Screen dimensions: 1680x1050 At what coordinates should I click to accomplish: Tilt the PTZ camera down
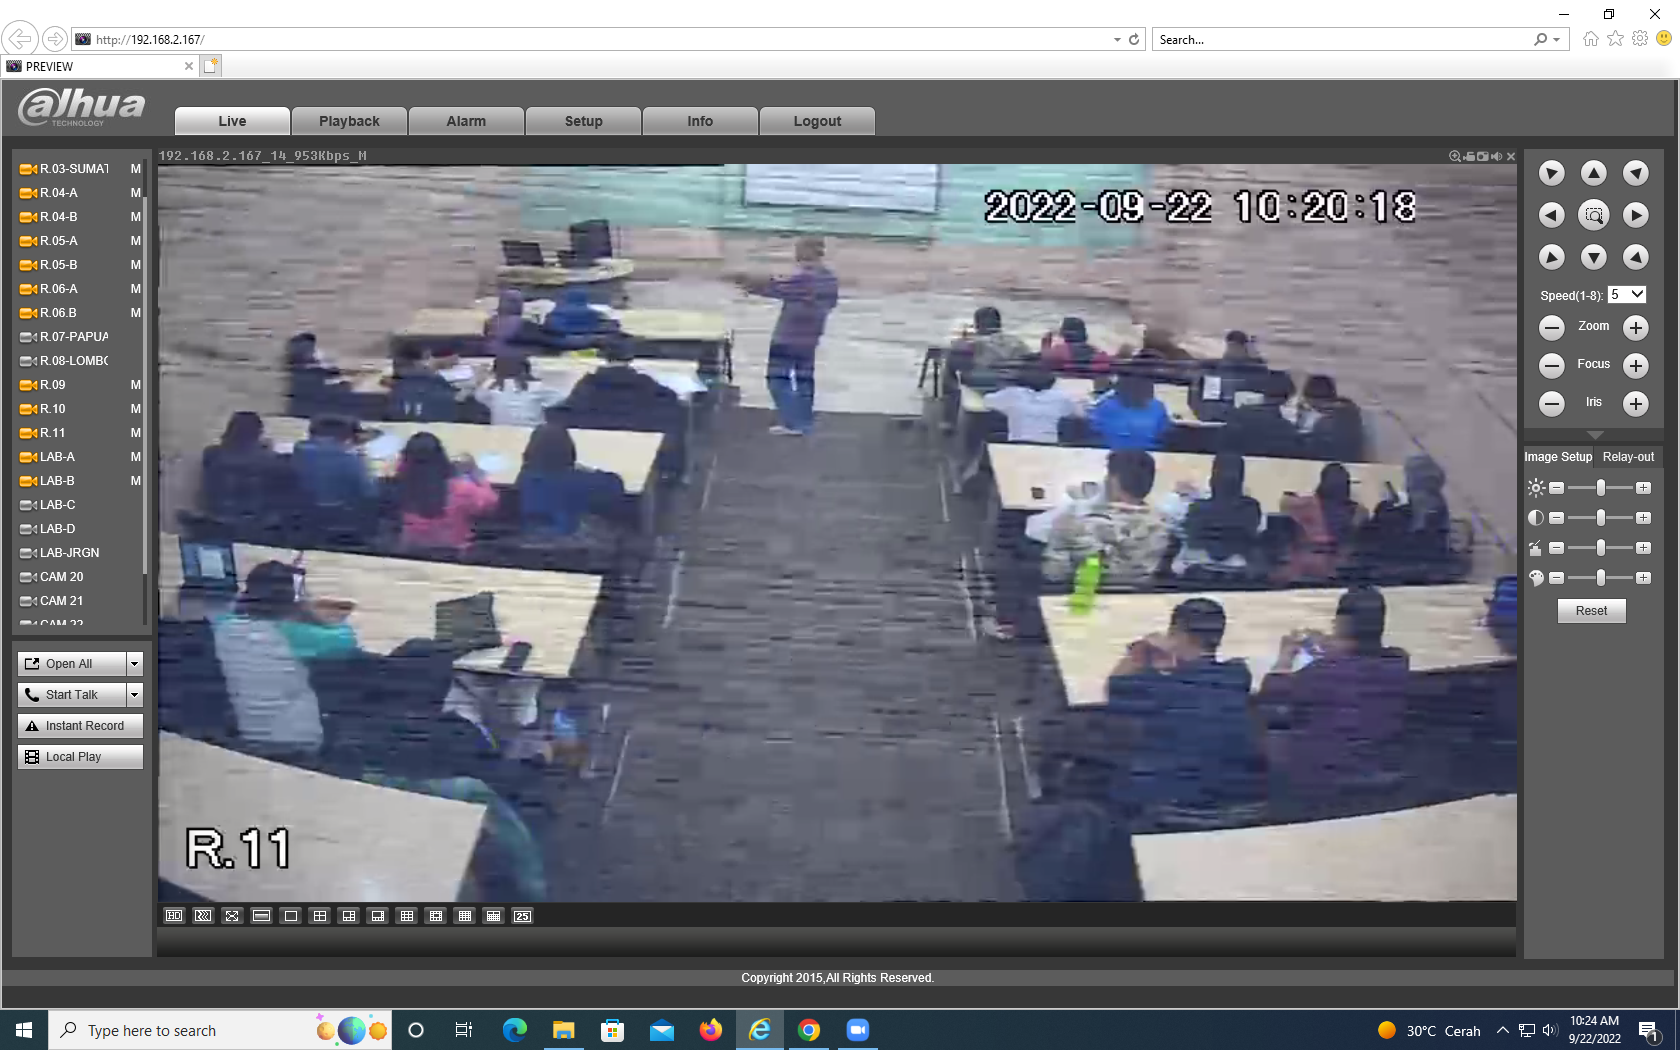click(x=1593, y=257)
